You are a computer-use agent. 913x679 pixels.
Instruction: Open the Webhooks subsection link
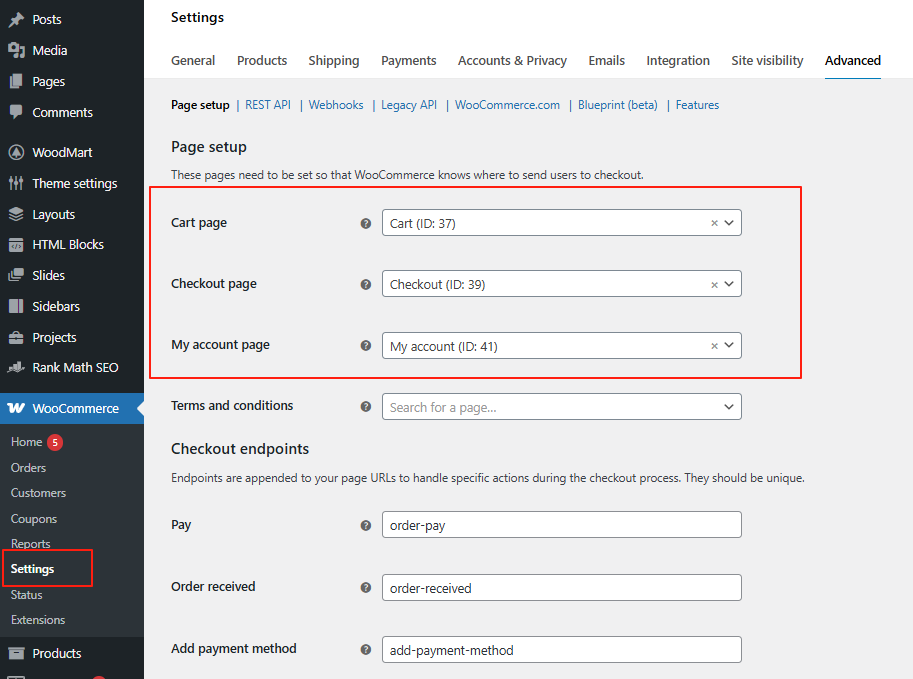click(x=336, y=105)
